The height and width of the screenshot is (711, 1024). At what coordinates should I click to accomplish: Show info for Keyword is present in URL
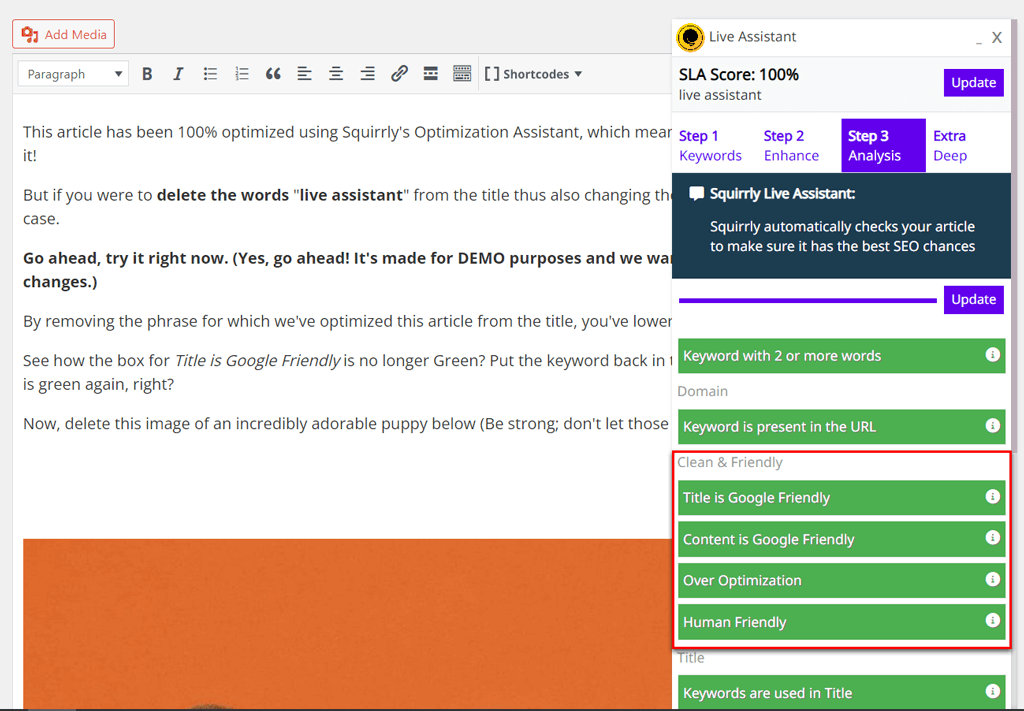click(x=993, y=426)
